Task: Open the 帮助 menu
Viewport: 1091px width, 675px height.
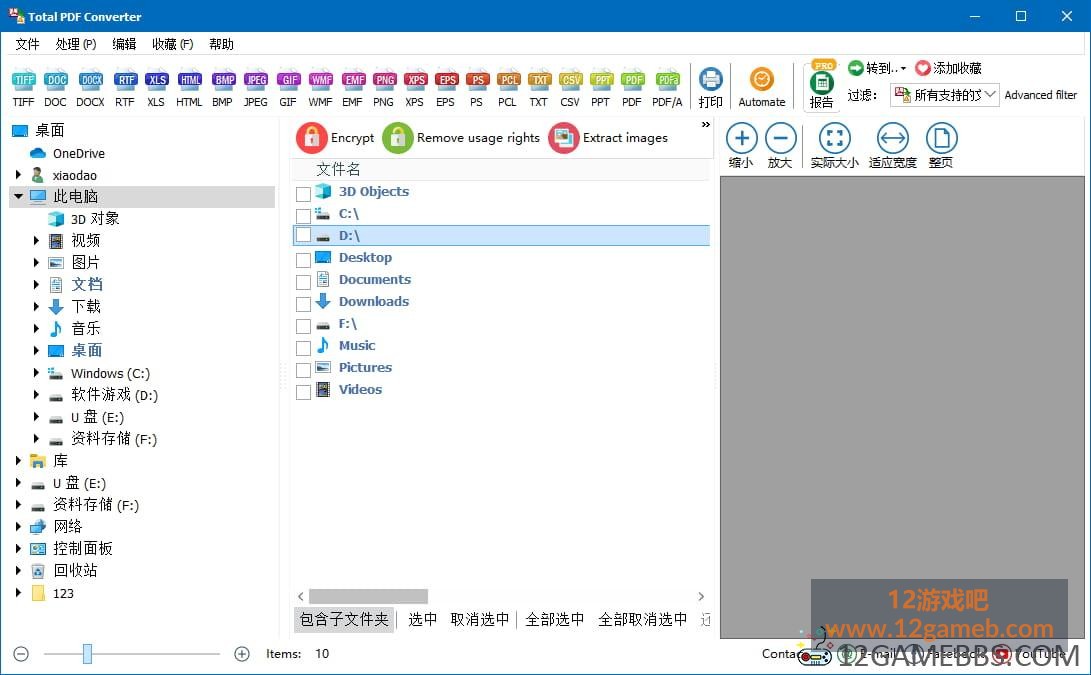Action: (221, 44)
